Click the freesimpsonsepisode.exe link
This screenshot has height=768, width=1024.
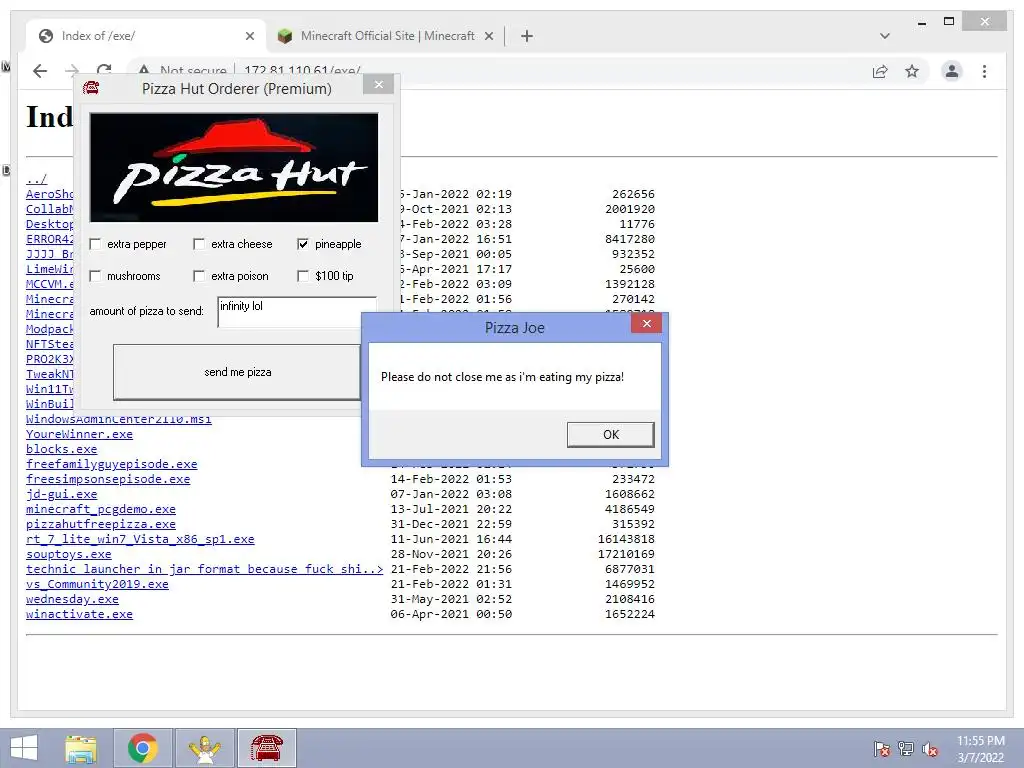click(108, 479)
